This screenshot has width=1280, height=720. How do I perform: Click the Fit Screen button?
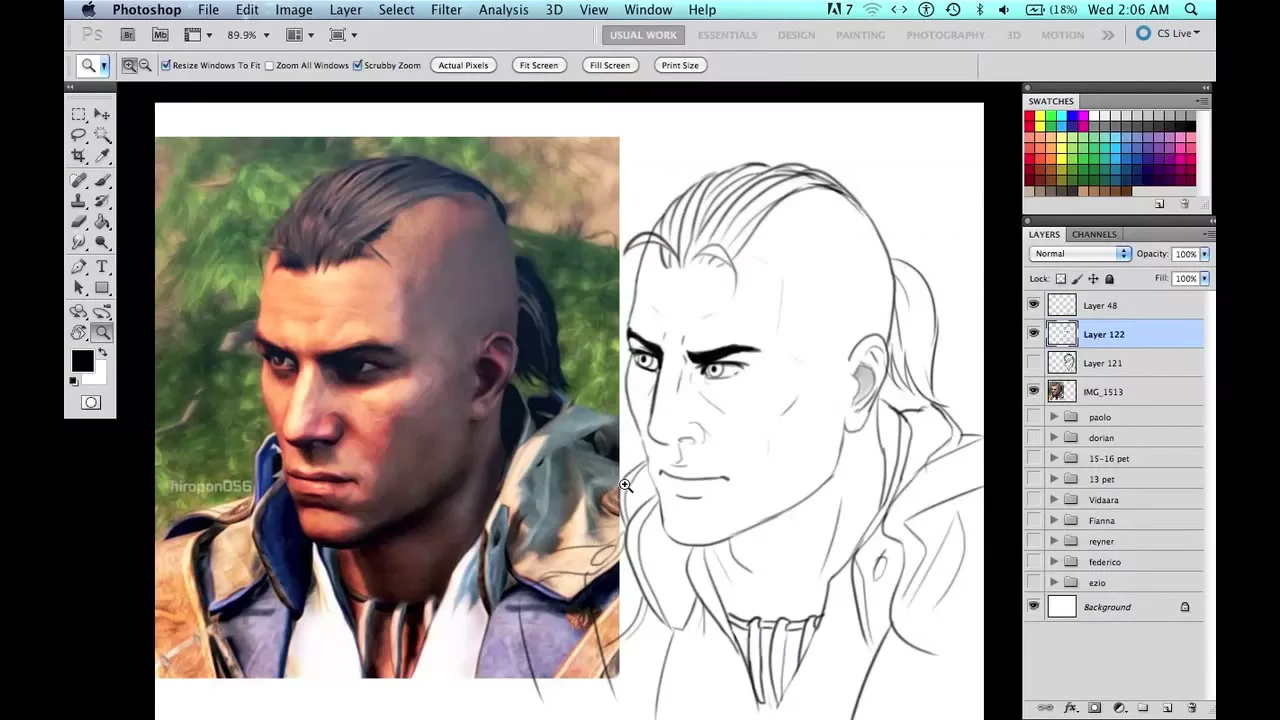click(x=538, y=65)
